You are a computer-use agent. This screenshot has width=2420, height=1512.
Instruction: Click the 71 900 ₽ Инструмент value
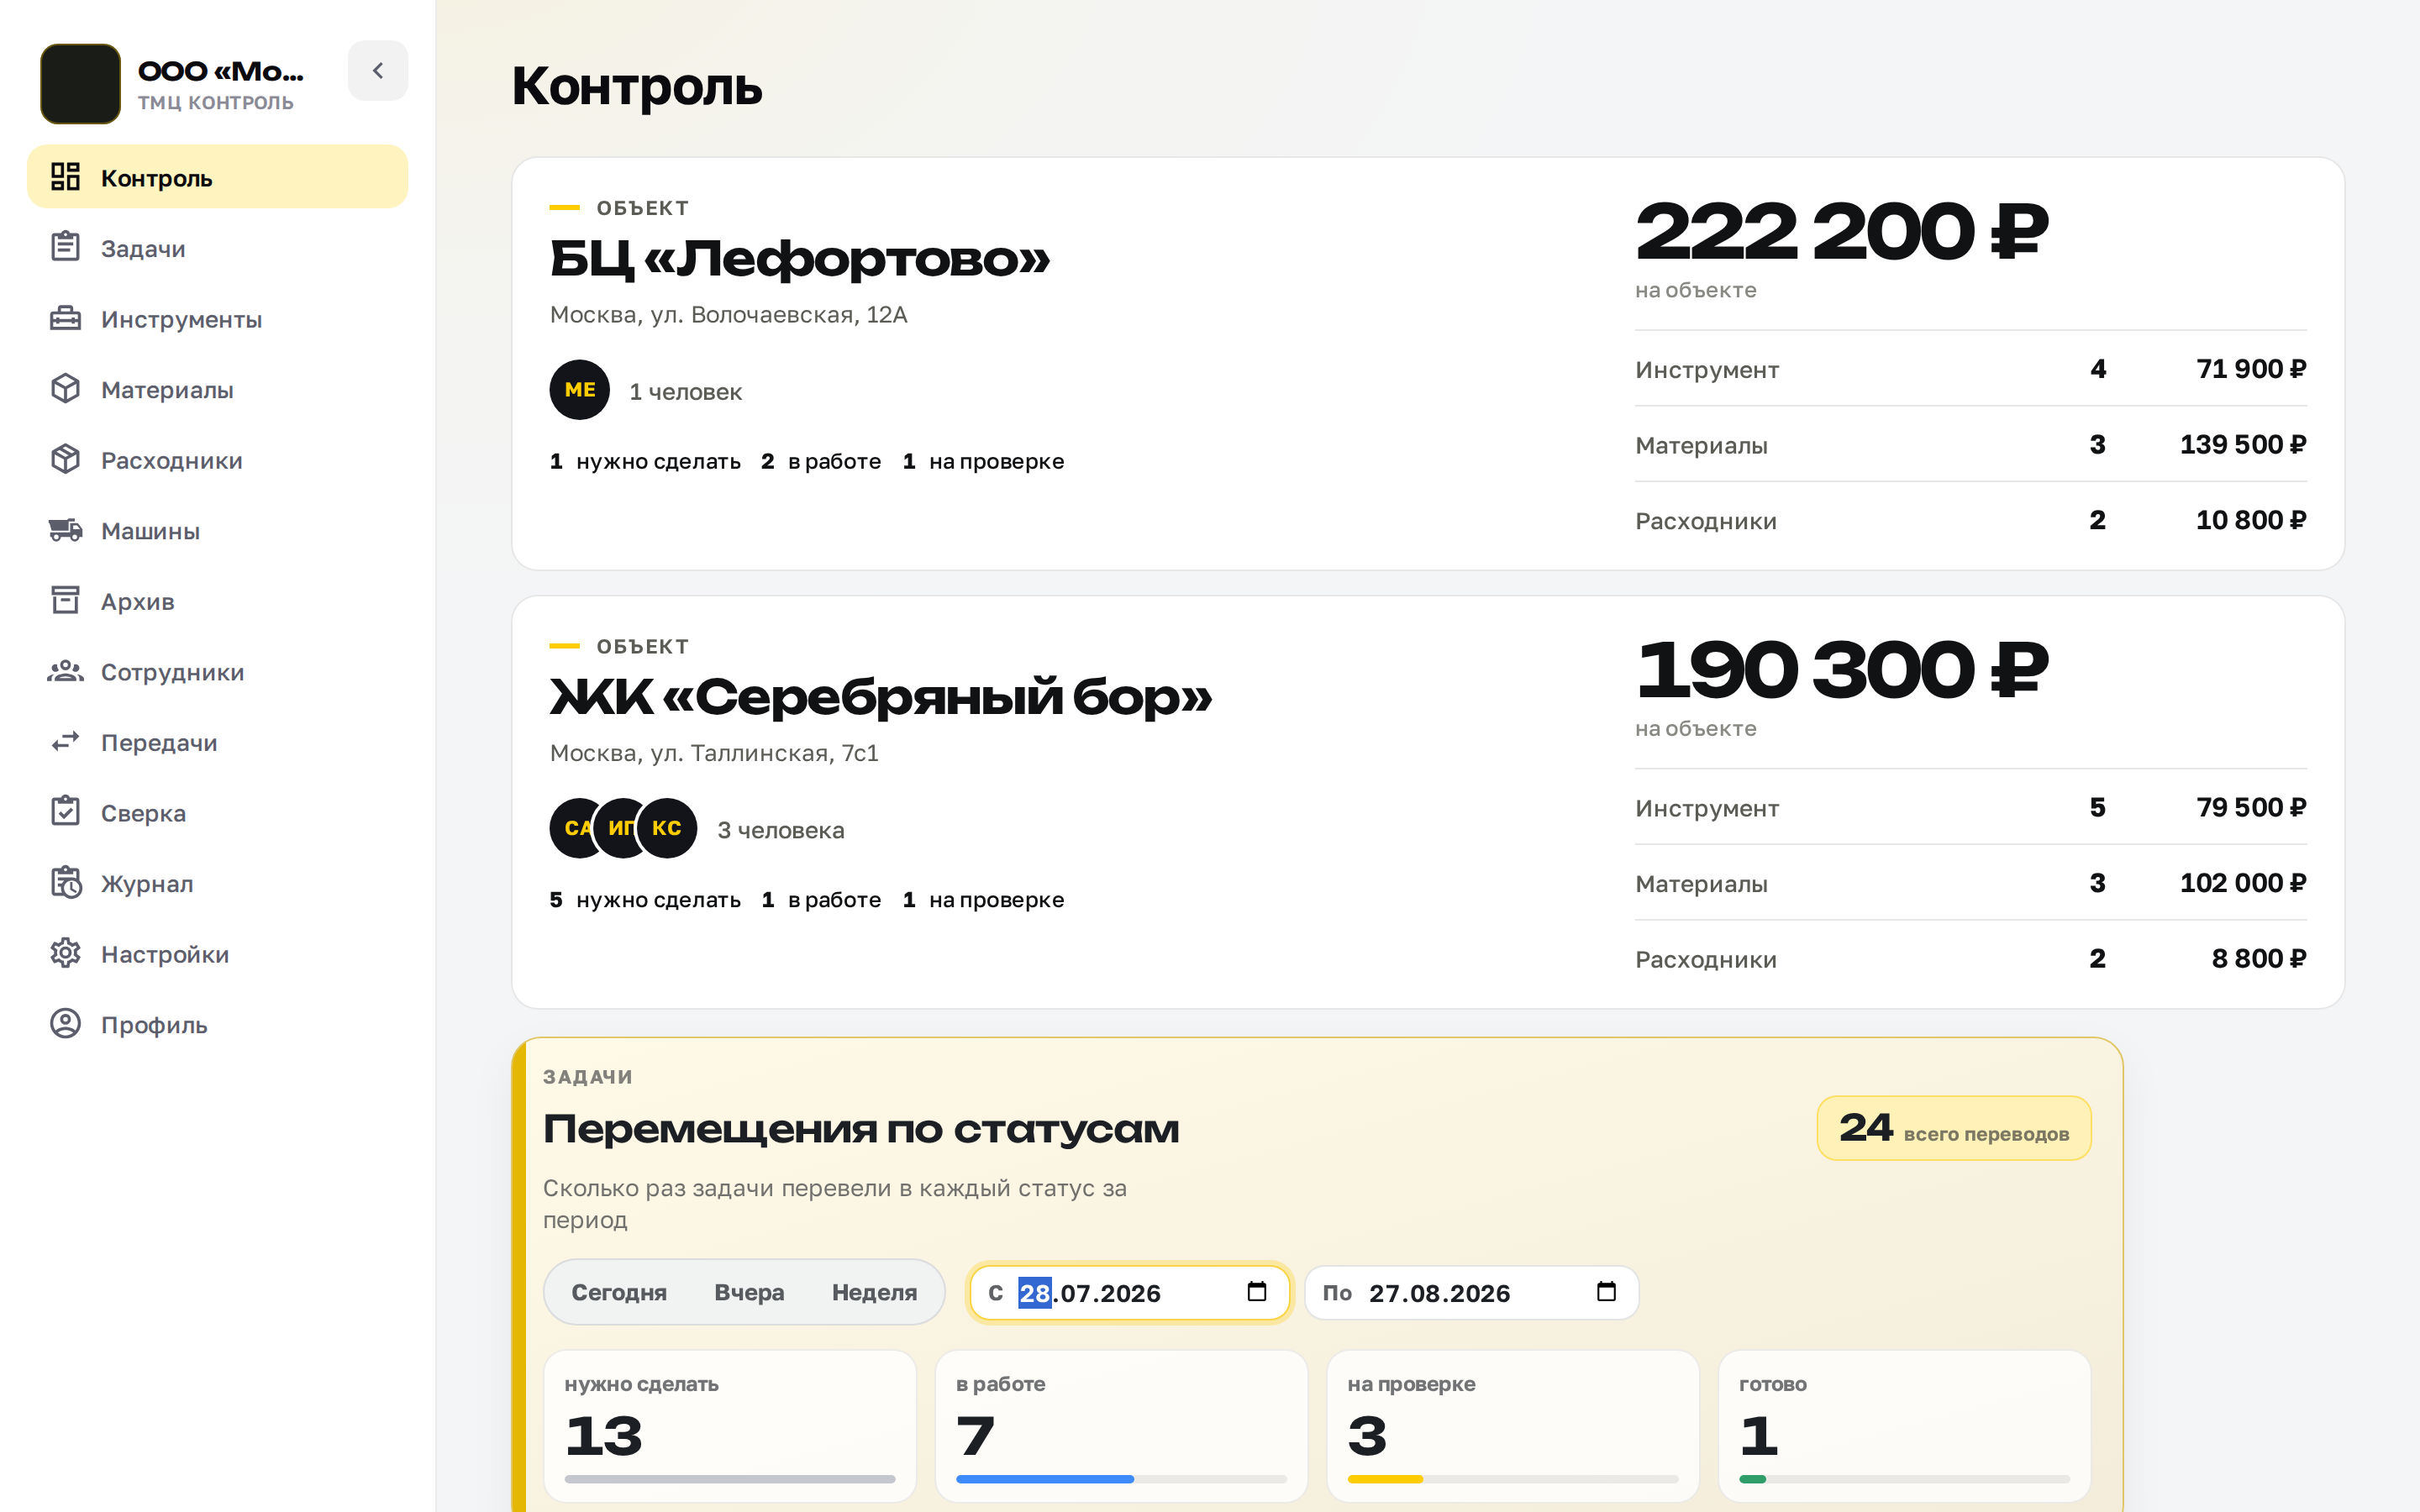pos(2251,369)
